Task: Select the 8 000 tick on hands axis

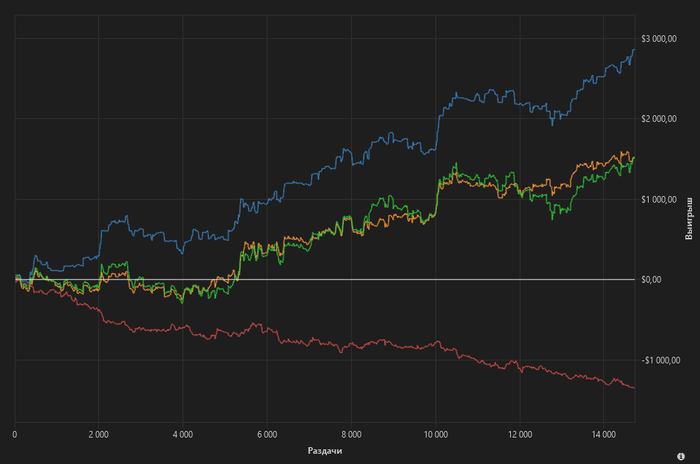Action: click(x=351, y=435)
